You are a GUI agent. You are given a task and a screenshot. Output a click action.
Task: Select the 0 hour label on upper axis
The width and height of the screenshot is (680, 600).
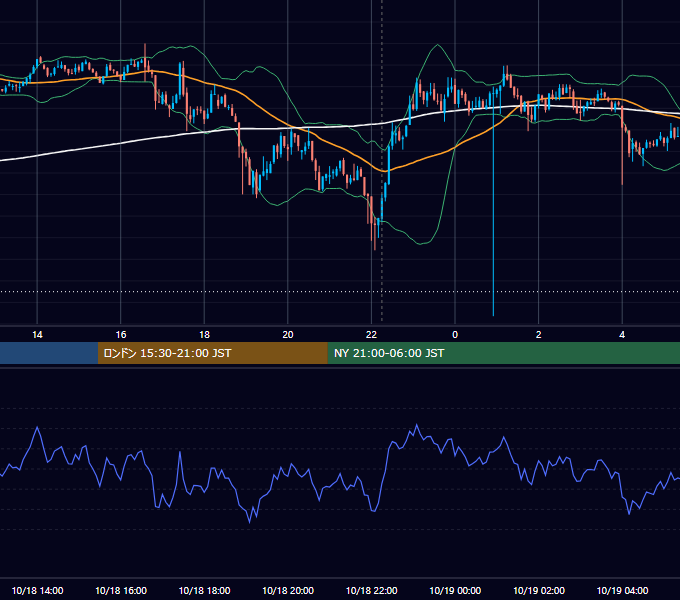455,335
